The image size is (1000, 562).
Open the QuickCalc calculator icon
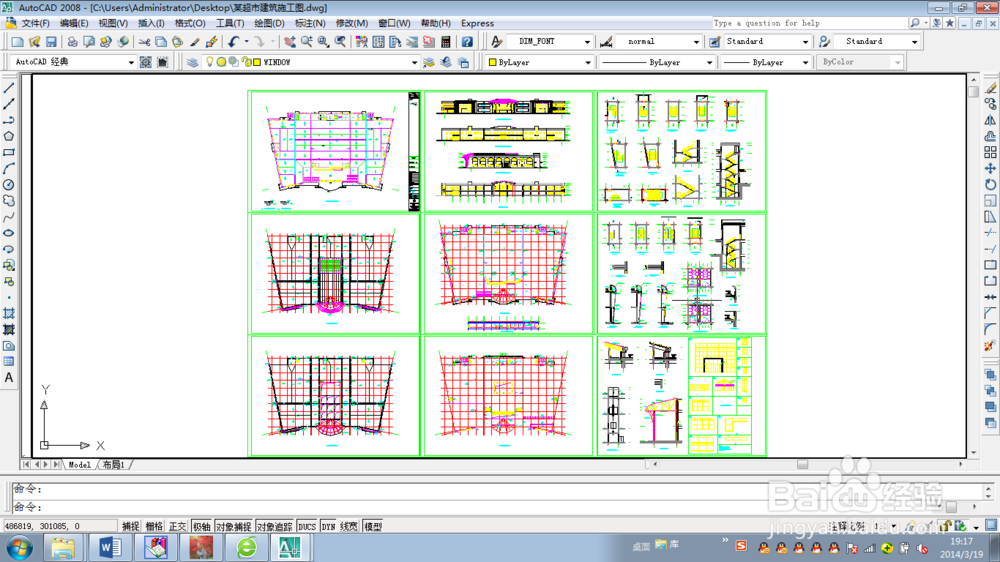[x=446, y=41]
